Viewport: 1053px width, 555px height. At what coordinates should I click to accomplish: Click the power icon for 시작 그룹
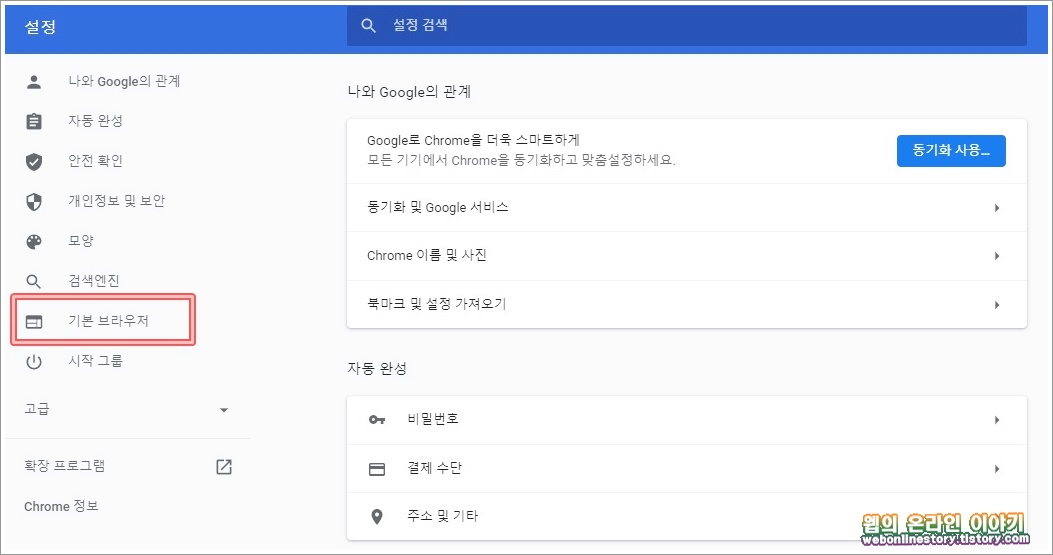34,361
